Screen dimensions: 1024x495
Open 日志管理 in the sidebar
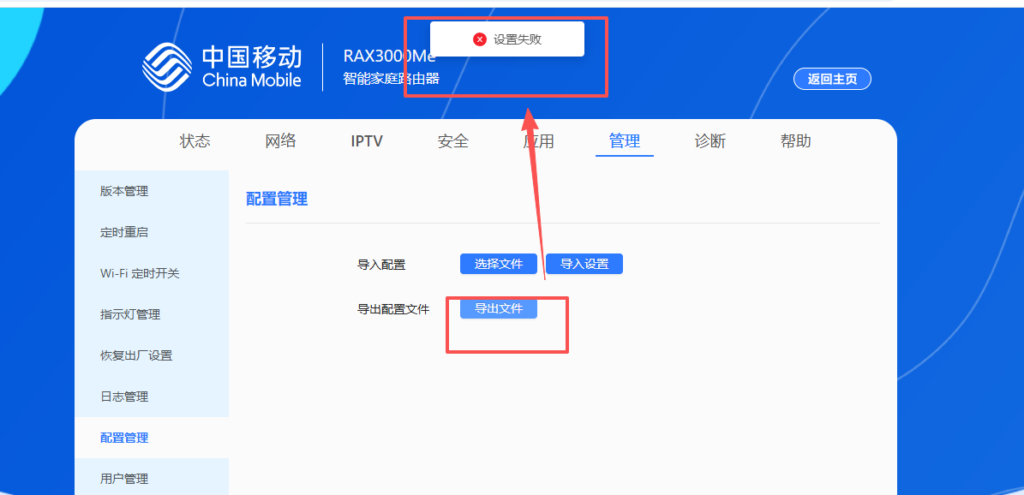(152, 396)
